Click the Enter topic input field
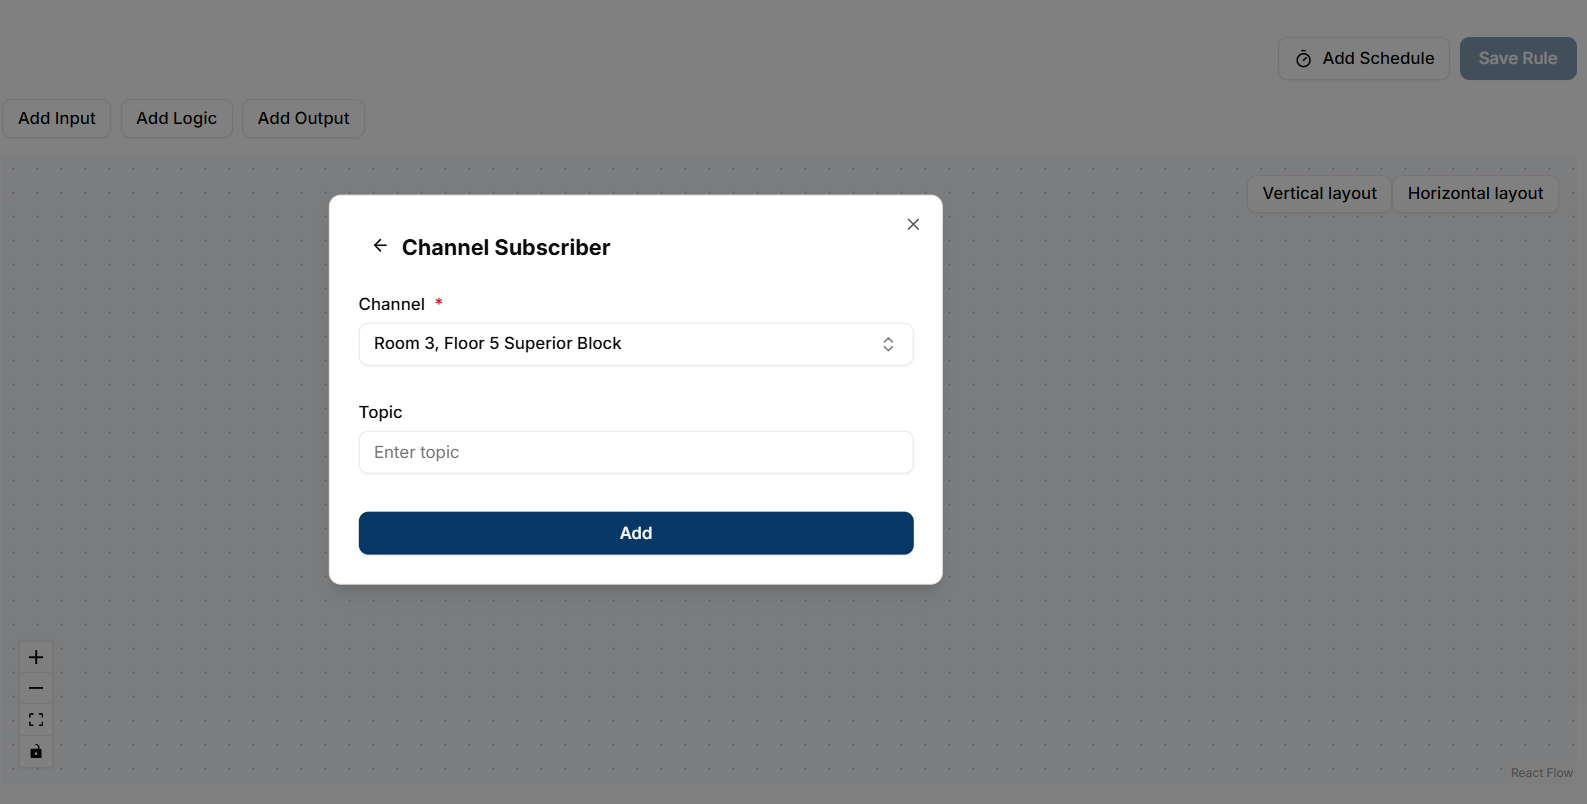The width and height of the screenshot is (1587, 804). click(x=636, y=452)
